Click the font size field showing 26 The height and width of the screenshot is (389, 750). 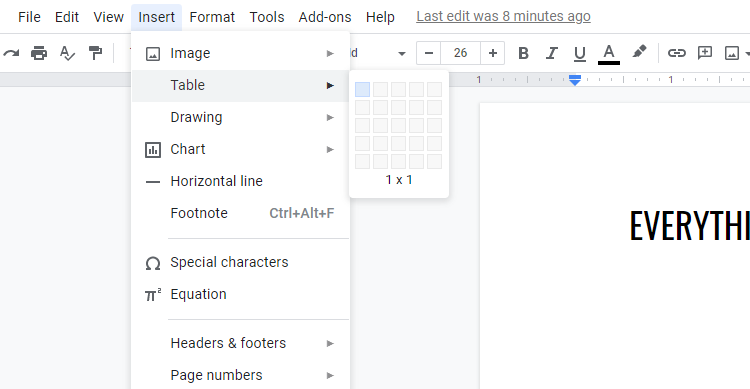(461, 53)
